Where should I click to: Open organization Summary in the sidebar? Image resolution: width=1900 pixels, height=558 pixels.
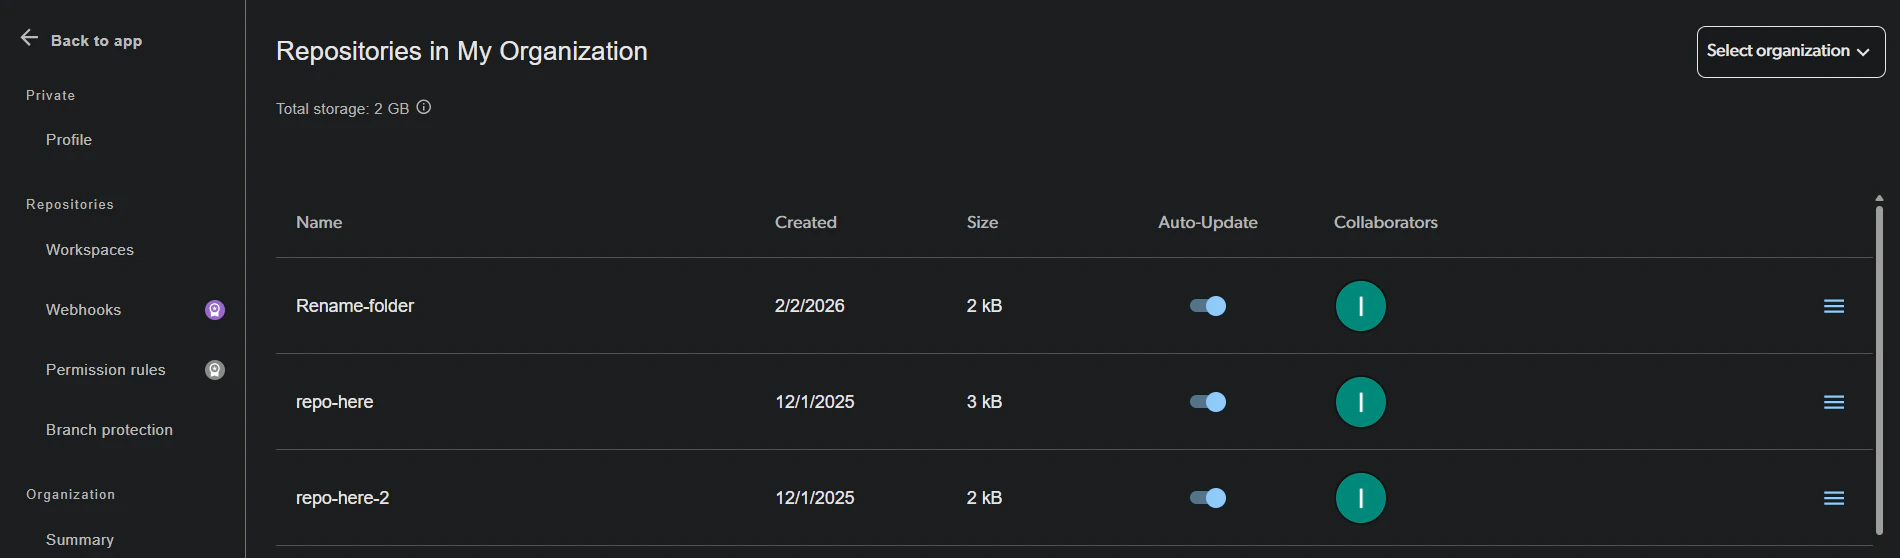[80, 540]
